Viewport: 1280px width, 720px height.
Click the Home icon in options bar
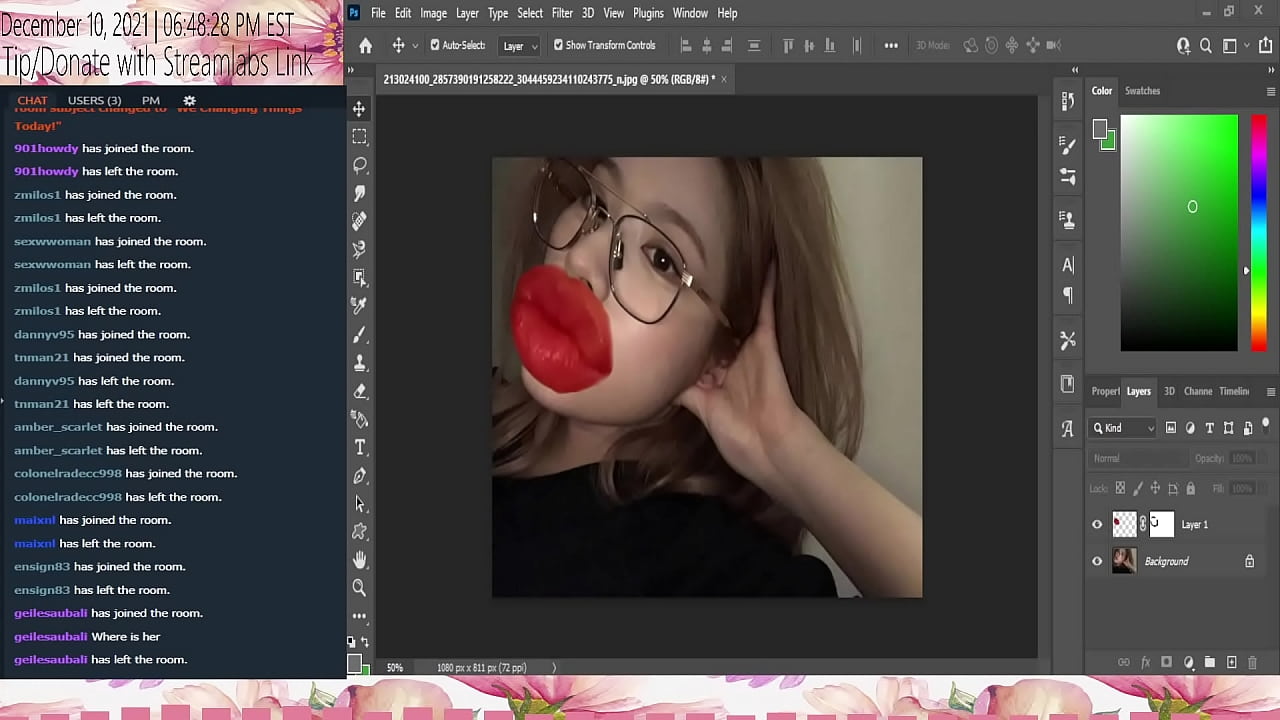coord(366,45)
